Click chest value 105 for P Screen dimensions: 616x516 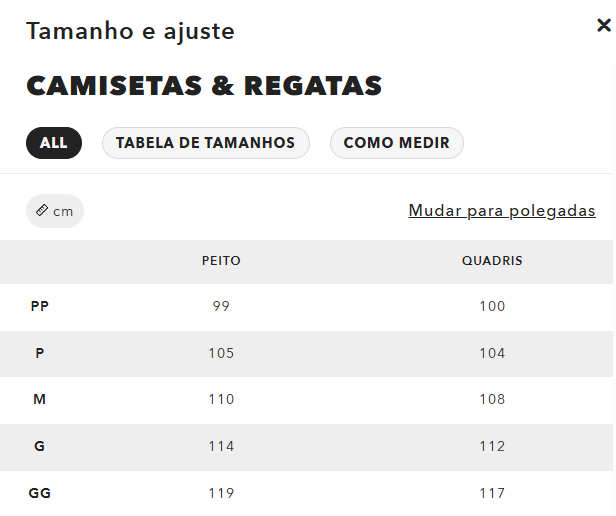221,353
